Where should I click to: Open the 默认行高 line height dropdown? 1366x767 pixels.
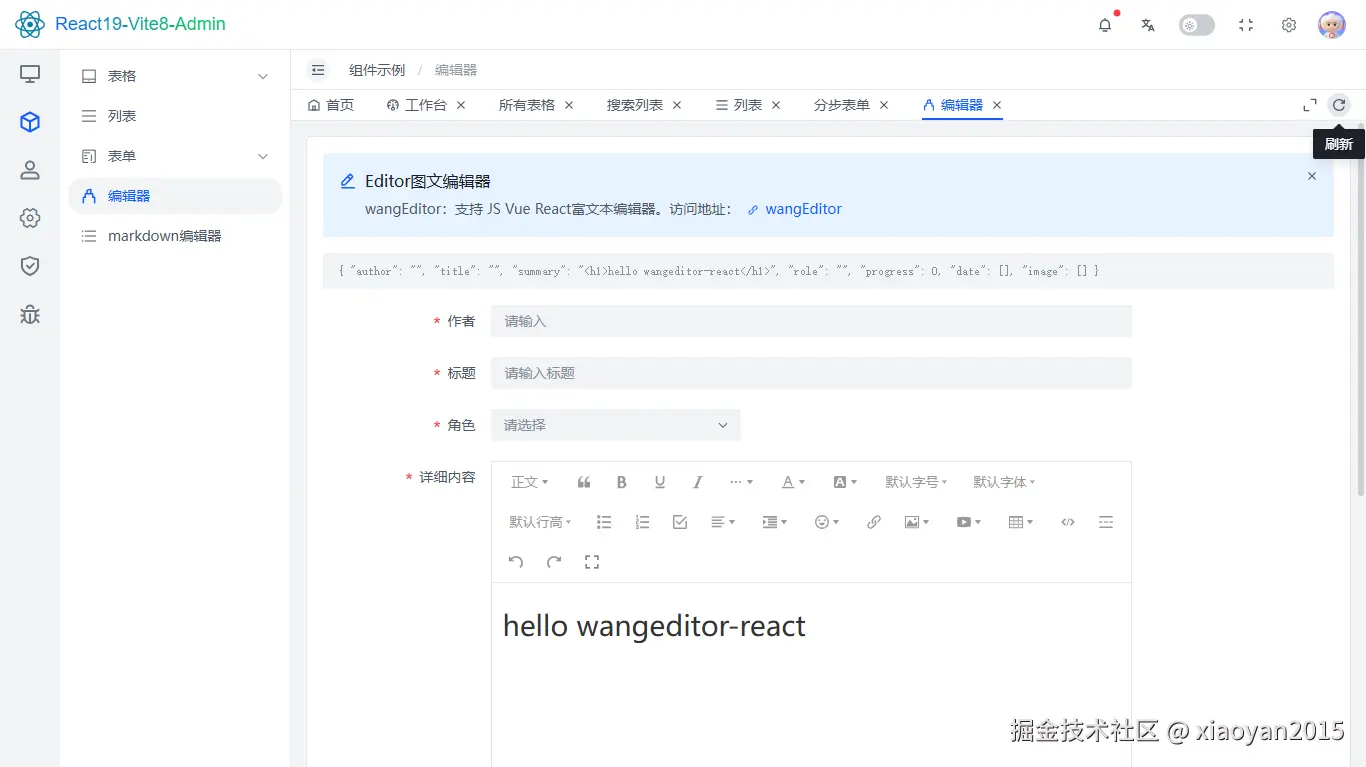540,522
